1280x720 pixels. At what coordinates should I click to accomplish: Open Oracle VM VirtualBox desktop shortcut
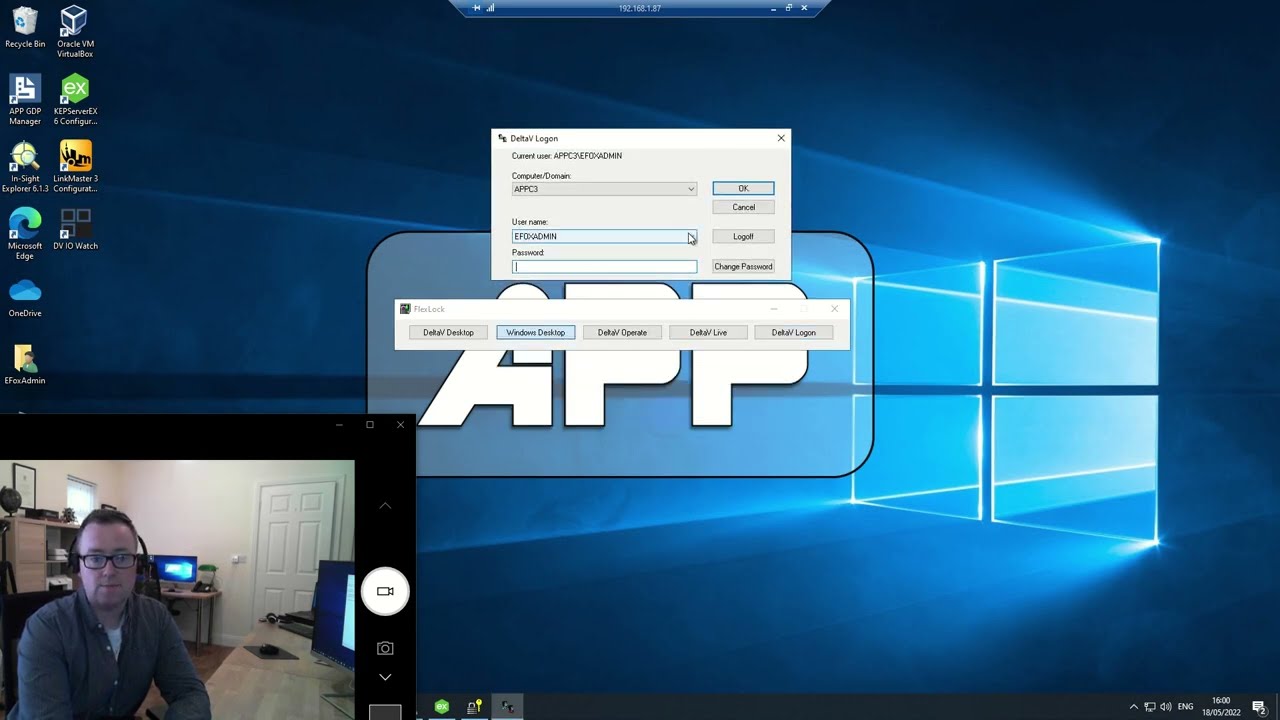(x=75, y=31)
